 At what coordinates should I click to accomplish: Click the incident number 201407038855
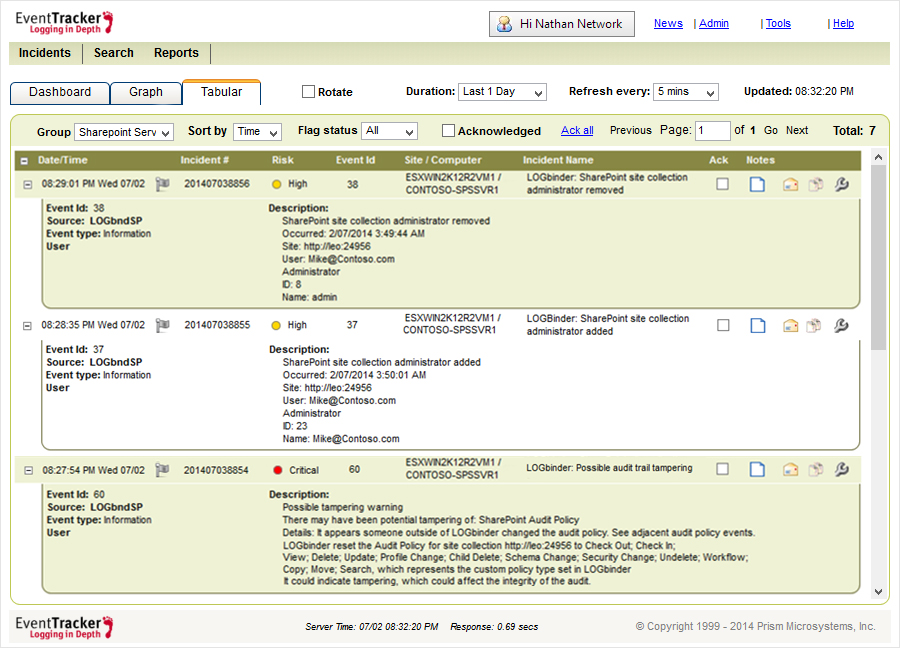pyautogui.click(x=217, y=325)
